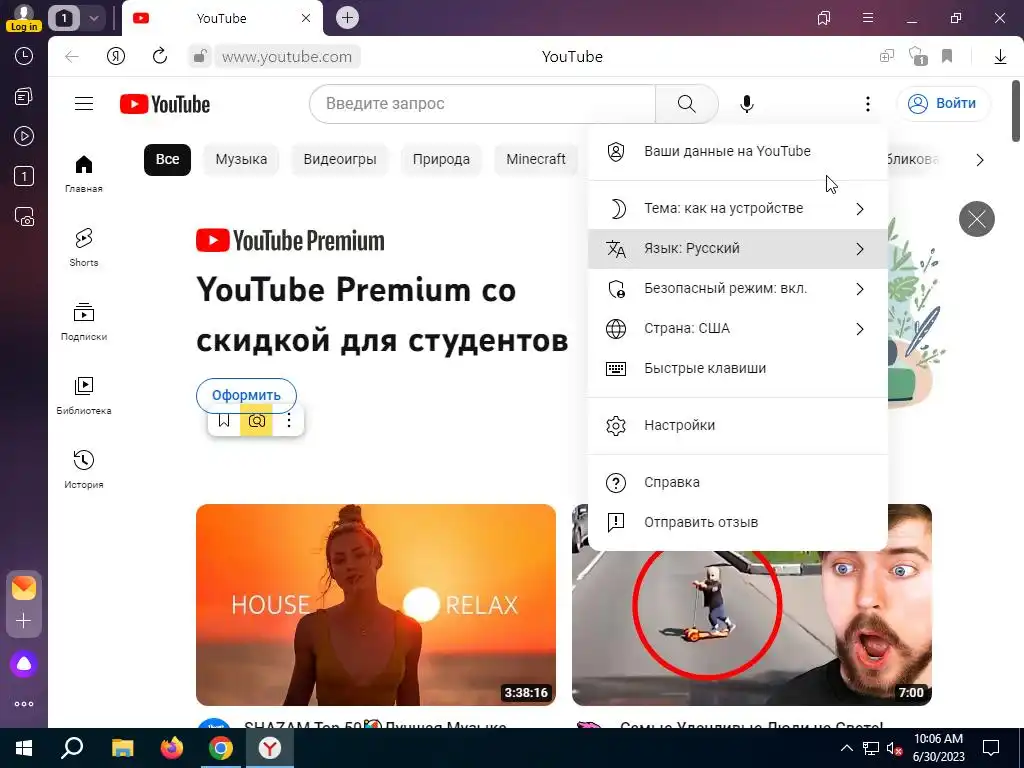Open Windows Start menu

[24, 748]
